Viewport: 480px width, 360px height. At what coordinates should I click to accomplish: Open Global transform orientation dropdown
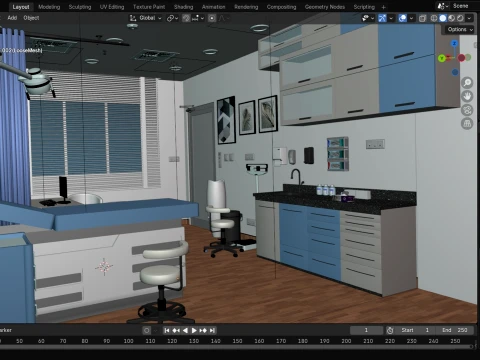(x=146, y=18)
